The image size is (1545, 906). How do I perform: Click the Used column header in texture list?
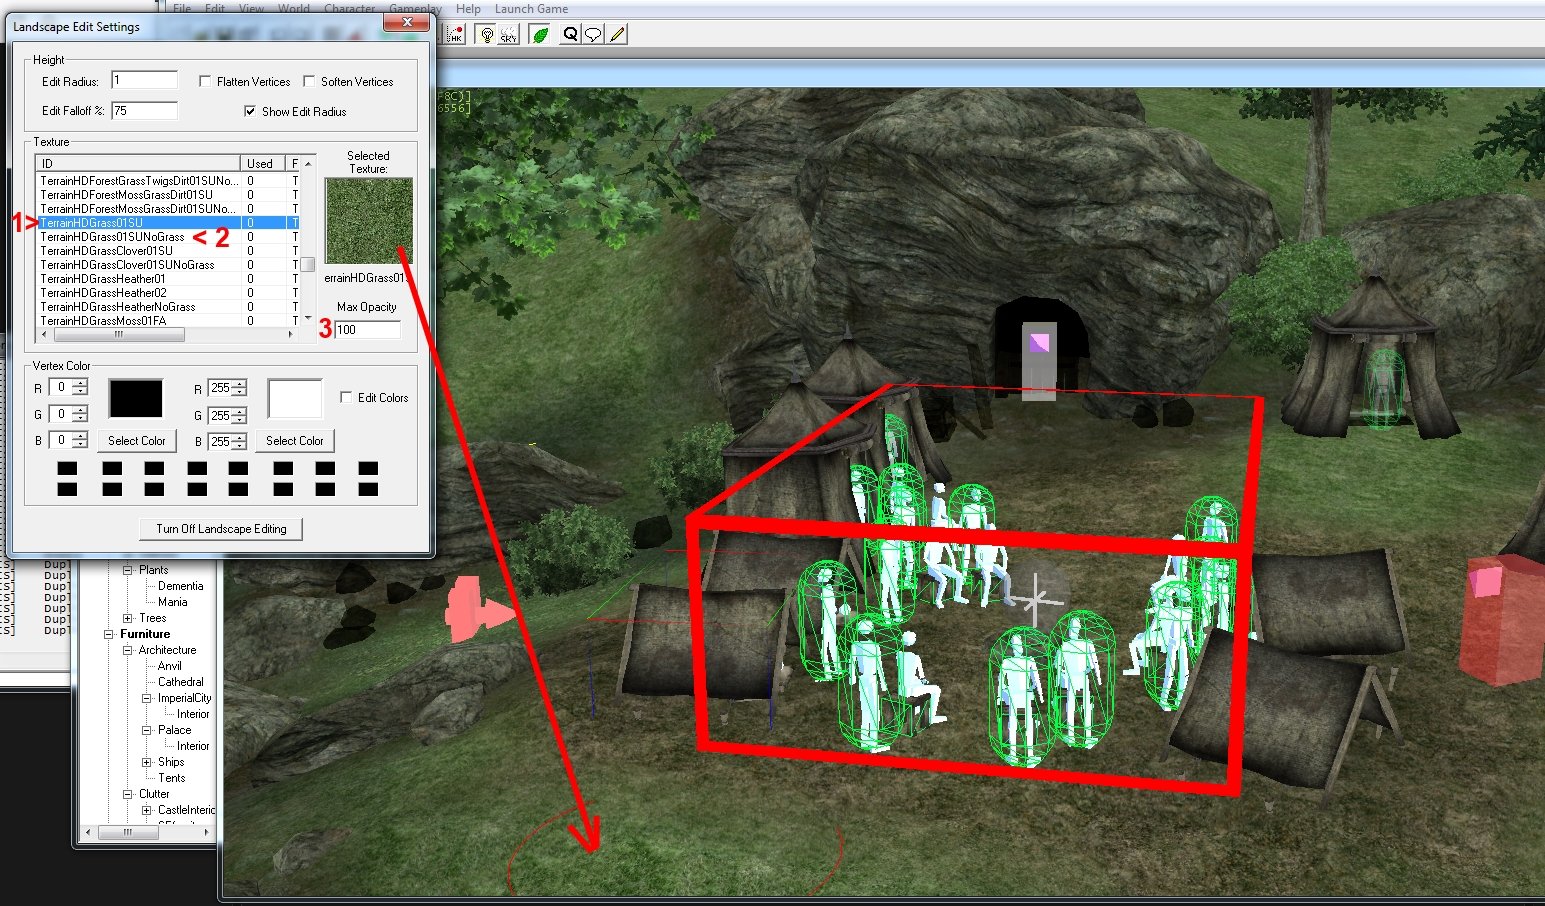pos(263,163)
